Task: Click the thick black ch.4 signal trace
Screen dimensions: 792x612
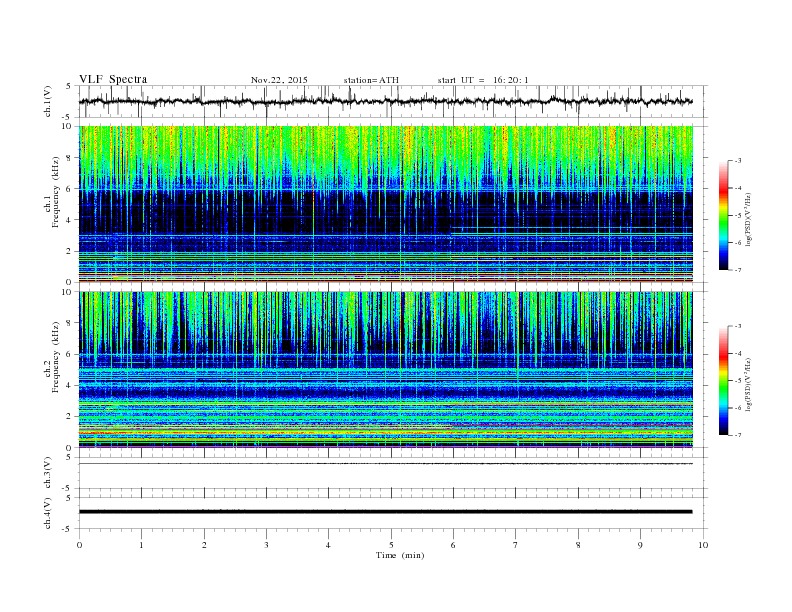Action: [x=386, y=512]
